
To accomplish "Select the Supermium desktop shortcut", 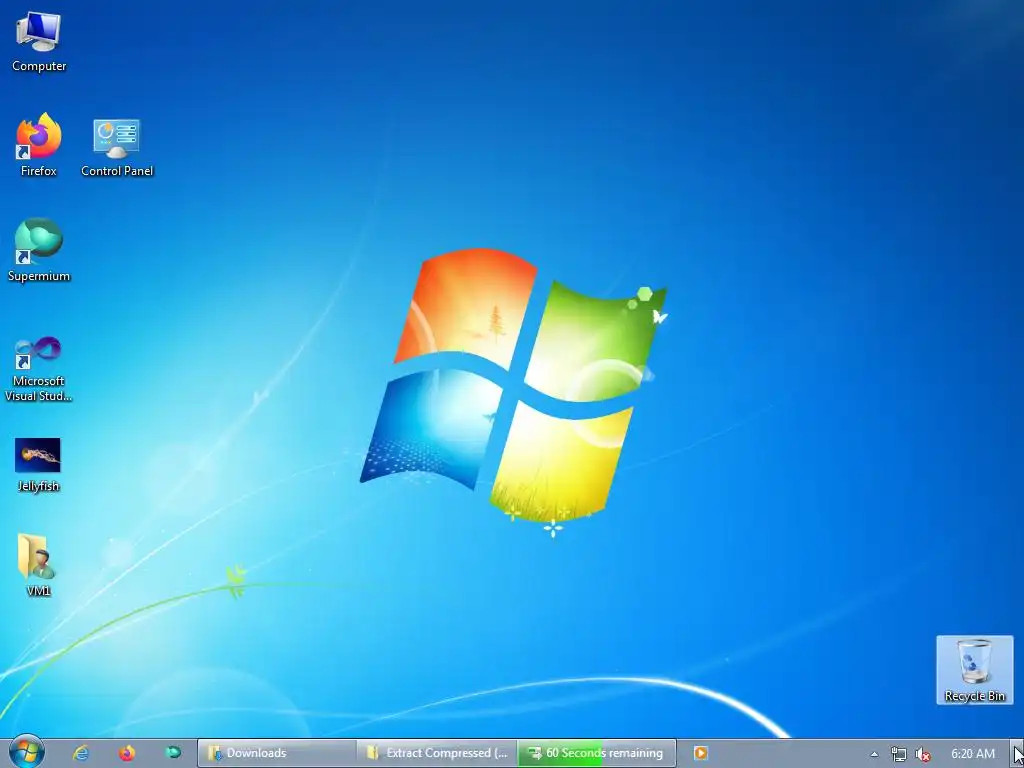I will 39,250.
